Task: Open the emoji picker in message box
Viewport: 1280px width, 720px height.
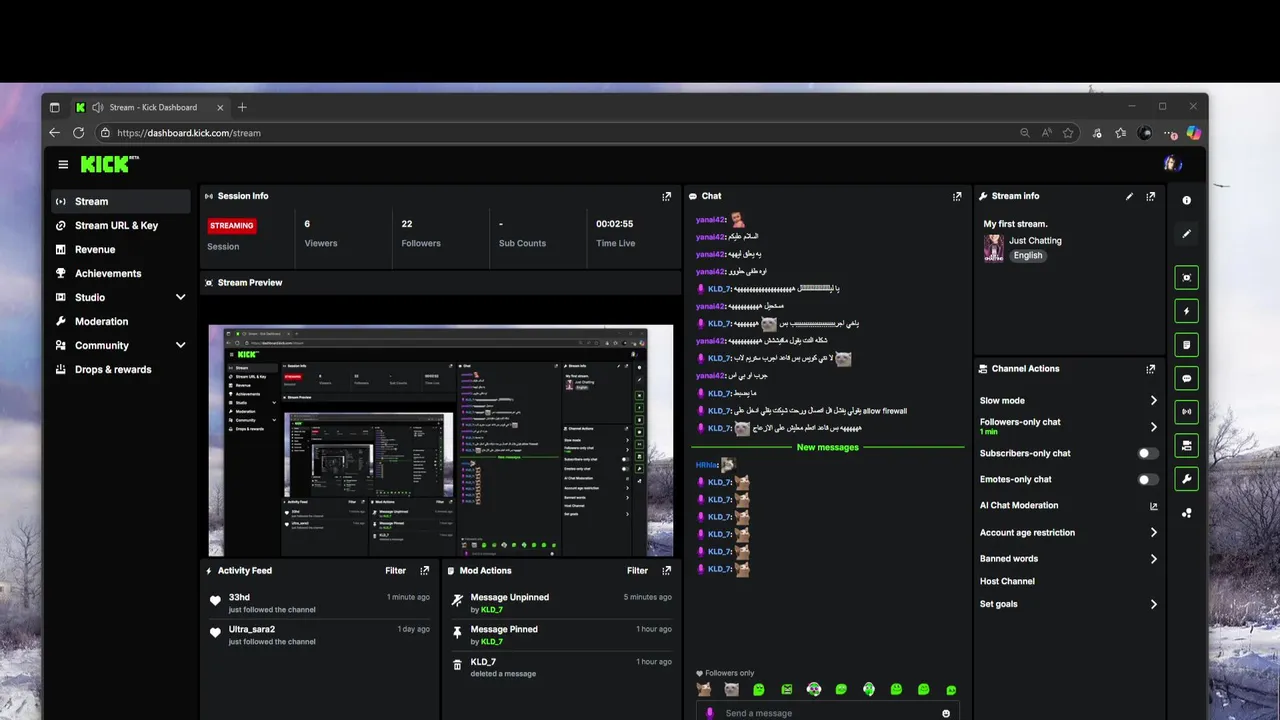Action: tap(946, 713)
